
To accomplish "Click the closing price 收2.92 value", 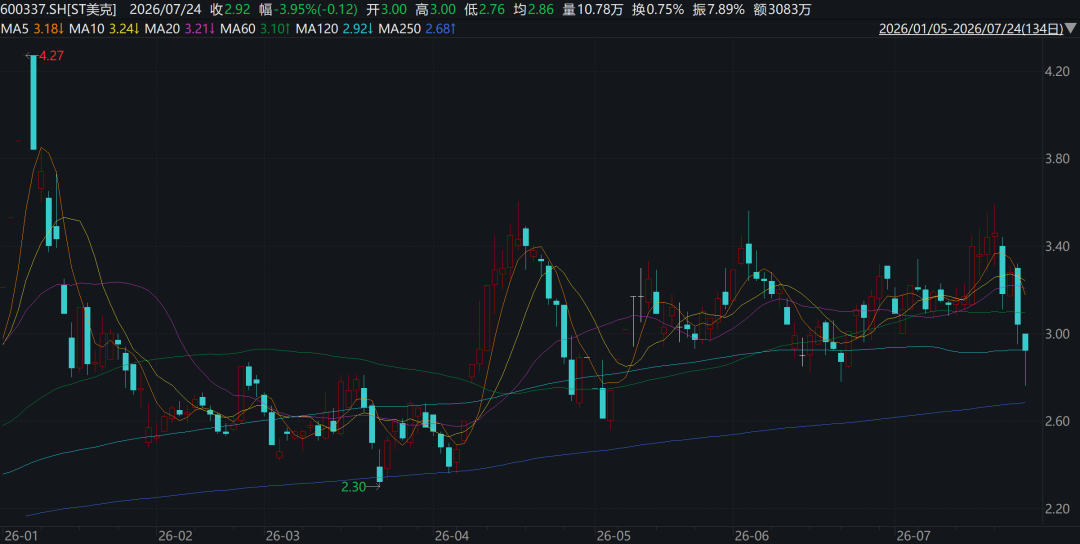I will click(x=230, y=10).
